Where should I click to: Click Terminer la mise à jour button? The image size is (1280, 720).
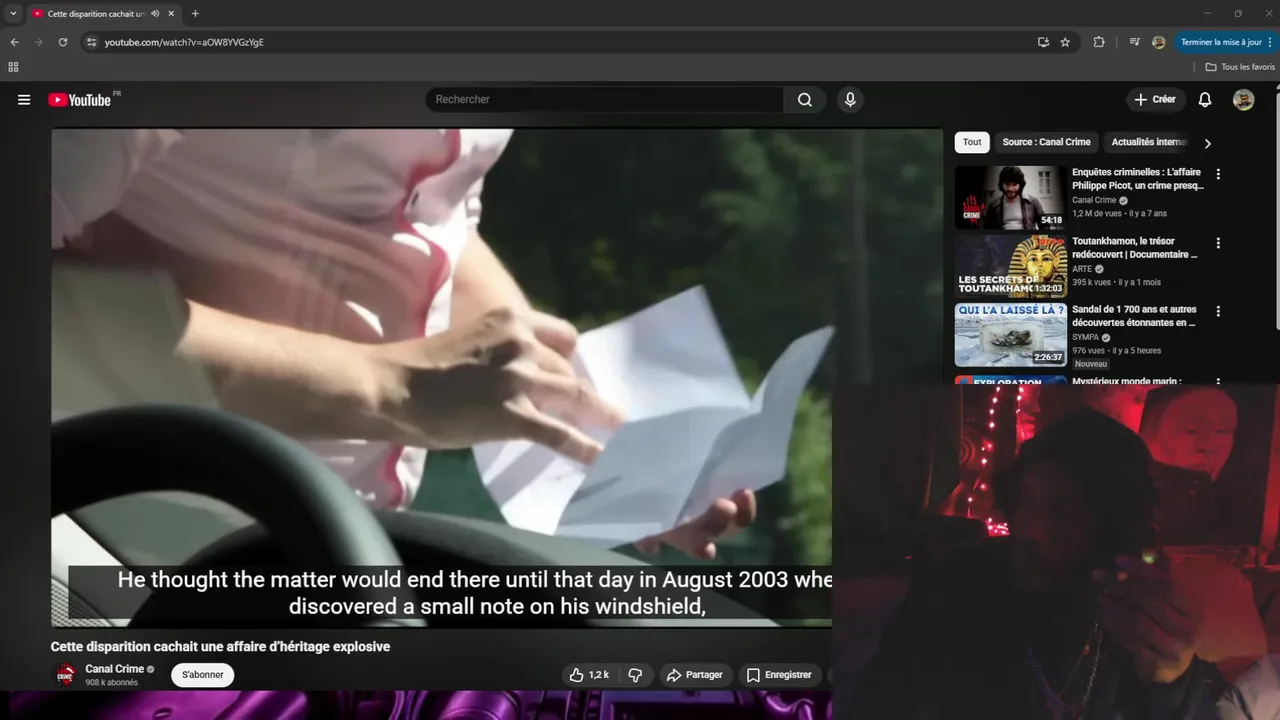coord(1226,42)
